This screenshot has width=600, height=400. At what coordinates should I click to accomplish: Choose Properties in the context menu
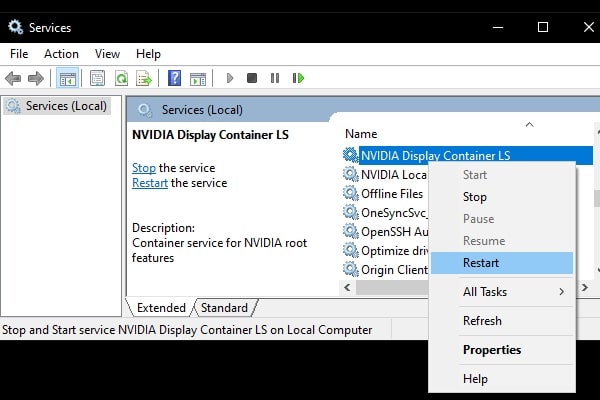pyautogui.click(x=502, y=350)
